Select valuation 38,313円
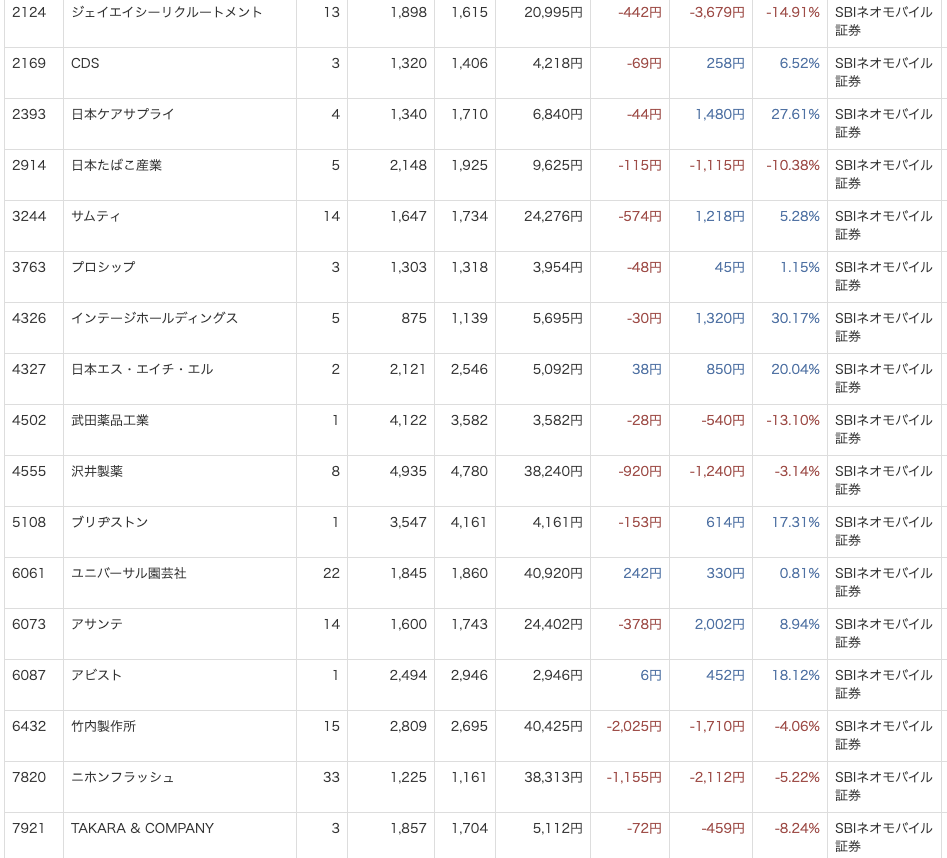Screen dimensions: 947x858 pos(553,777)
